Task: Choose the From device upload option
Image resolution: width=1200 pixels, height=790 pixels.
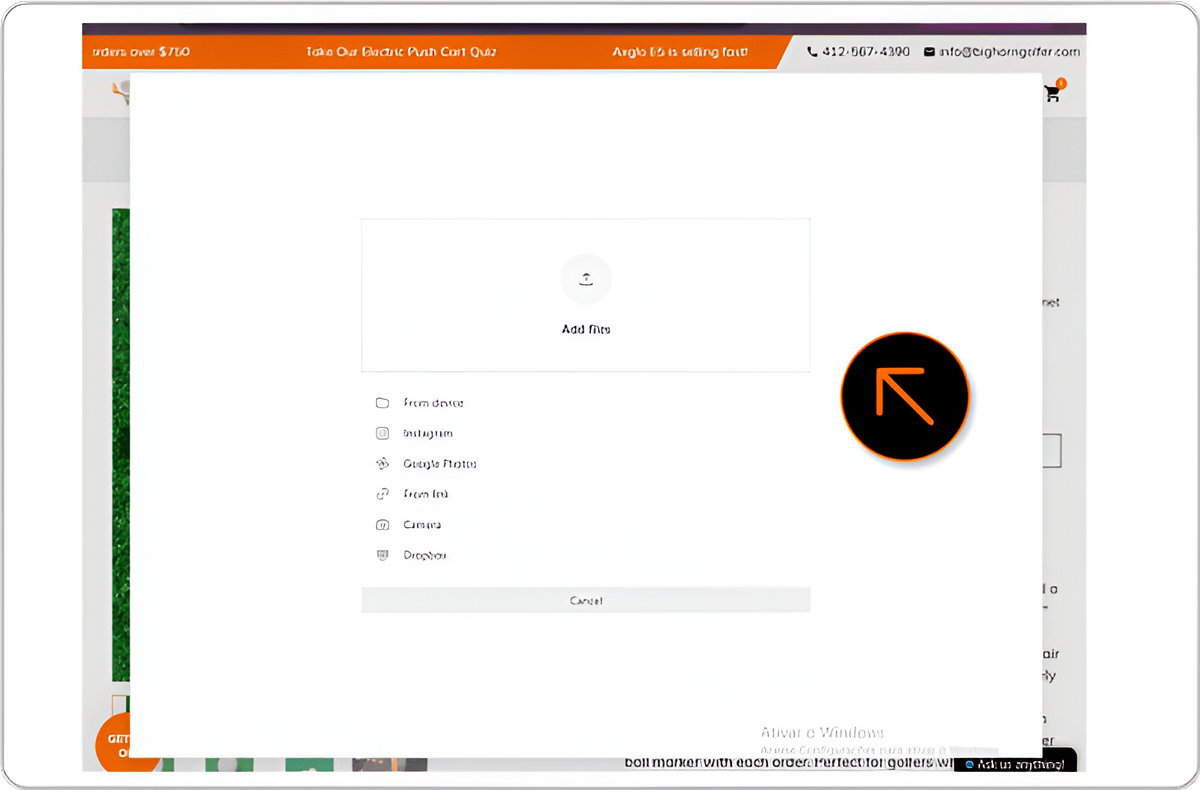Action: coord(433,403)
